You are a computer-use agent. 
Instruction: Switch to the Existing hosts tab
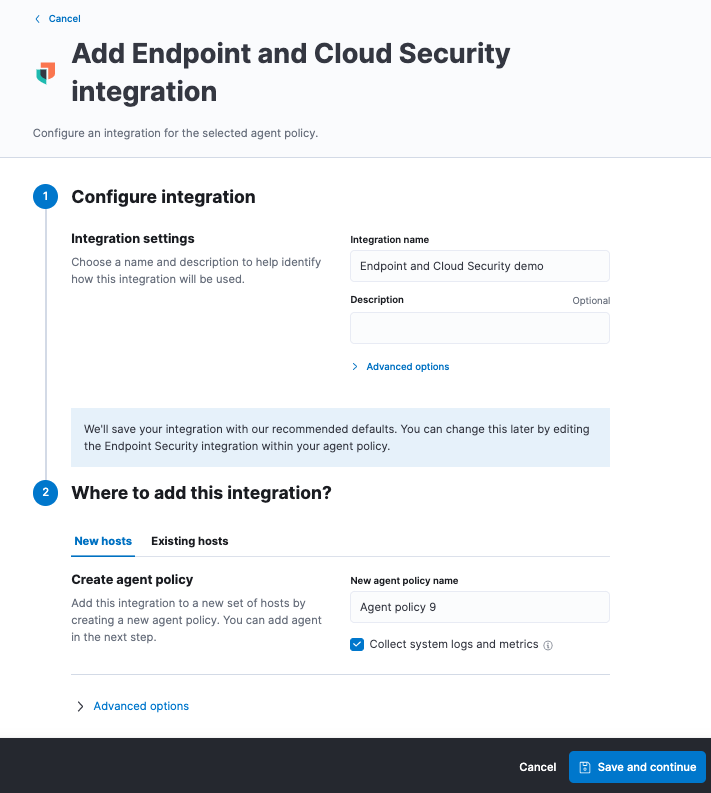[x=189, y=541]
